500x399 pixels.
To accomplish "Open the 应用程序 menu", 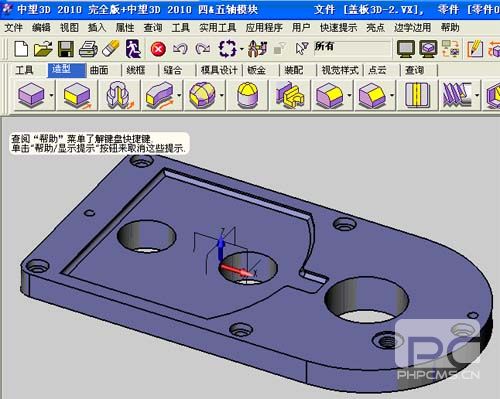I will coord(264,27).
